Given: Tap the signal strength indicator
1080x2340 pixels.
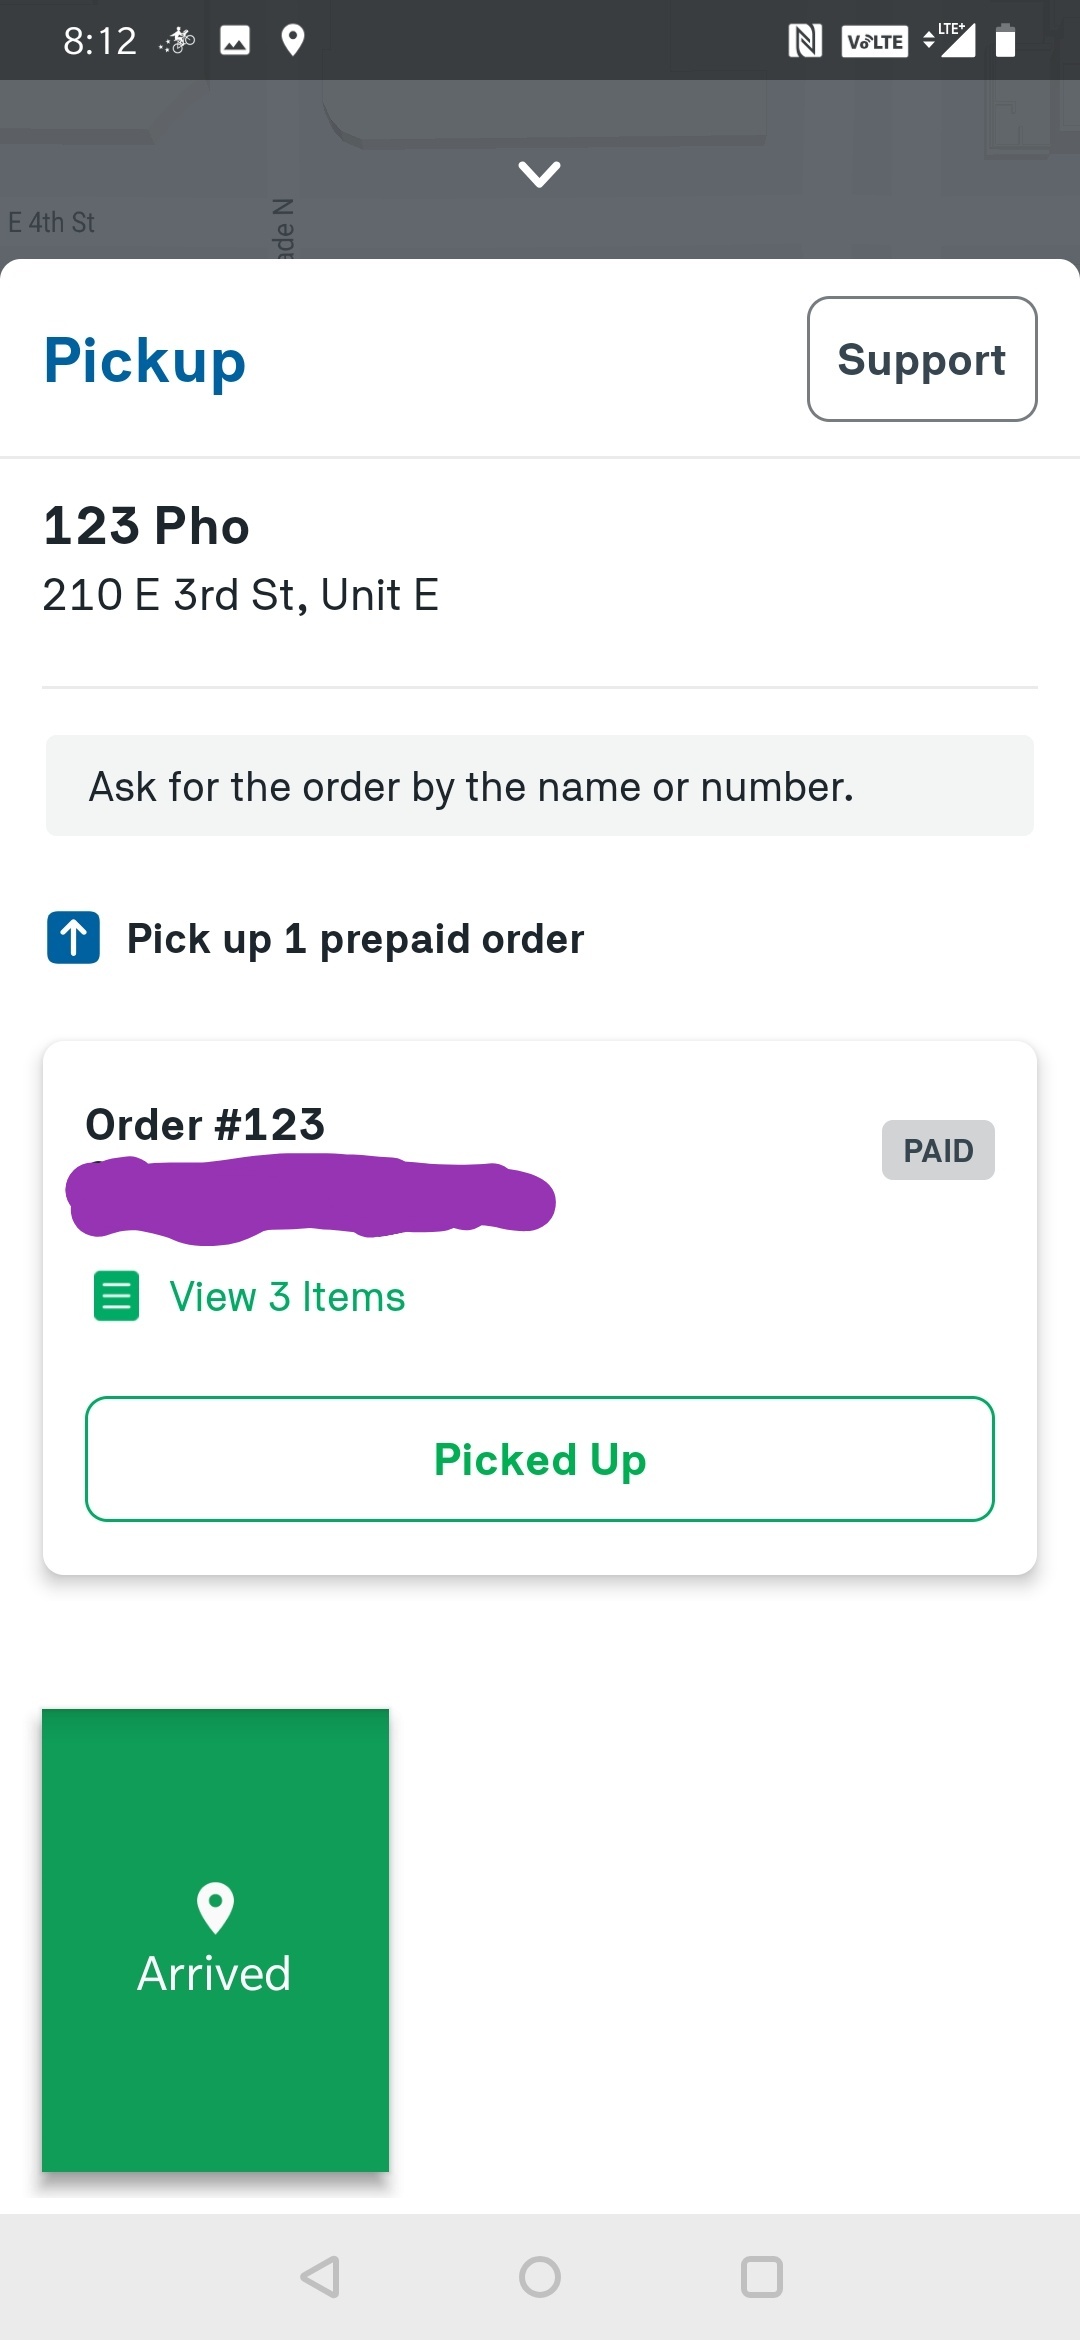Looking at the screenshot, I should coord(952,41).
